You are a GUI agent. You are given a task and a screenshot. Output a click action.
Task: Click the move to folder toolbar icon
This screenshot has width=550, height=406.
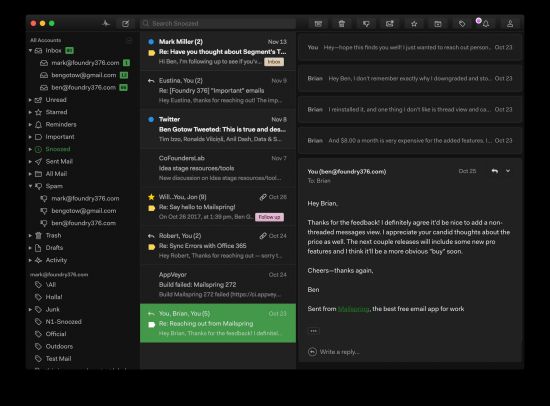pos(438,24)
